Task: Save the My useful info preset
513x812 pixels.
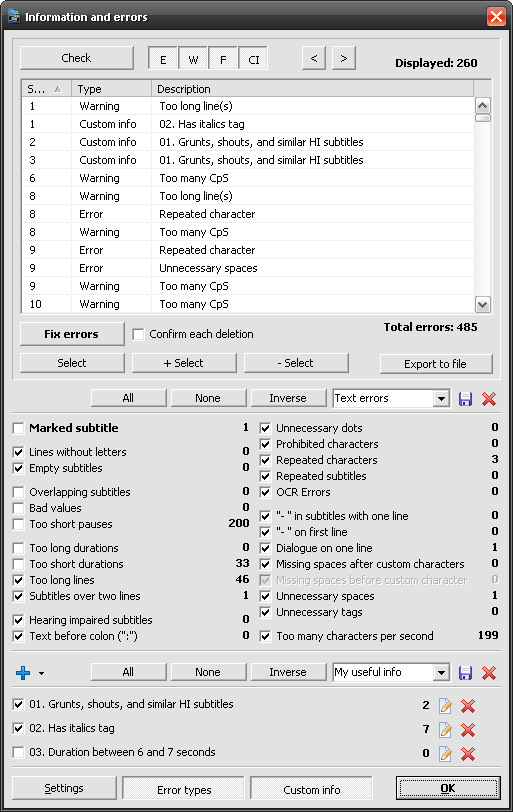Action: (x=465, y=673)
